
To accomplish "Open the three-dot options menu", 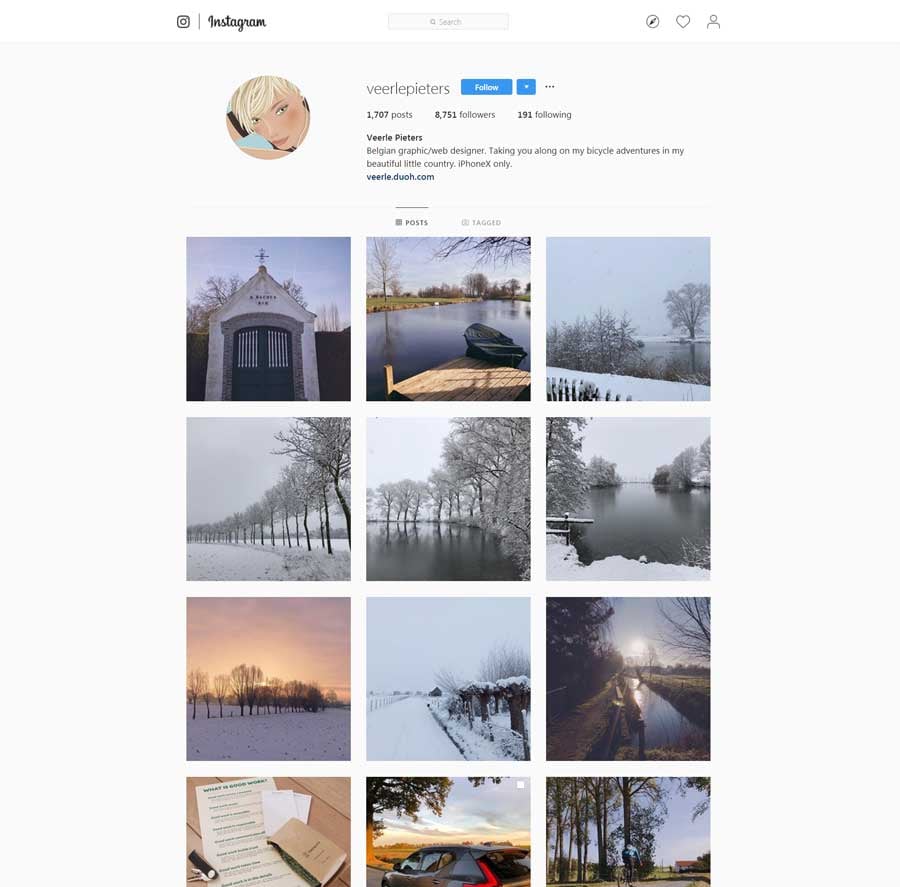I will coord(550,87).
